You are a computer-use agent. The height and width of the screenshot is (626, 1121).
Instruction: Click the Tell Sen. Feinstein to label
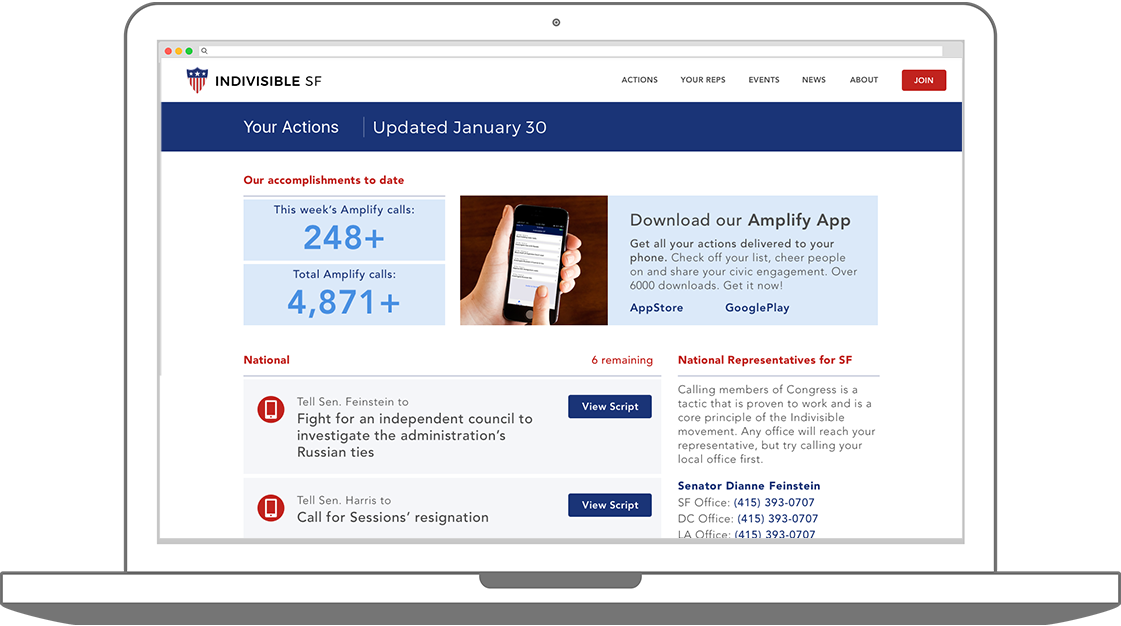coord(352,402)
